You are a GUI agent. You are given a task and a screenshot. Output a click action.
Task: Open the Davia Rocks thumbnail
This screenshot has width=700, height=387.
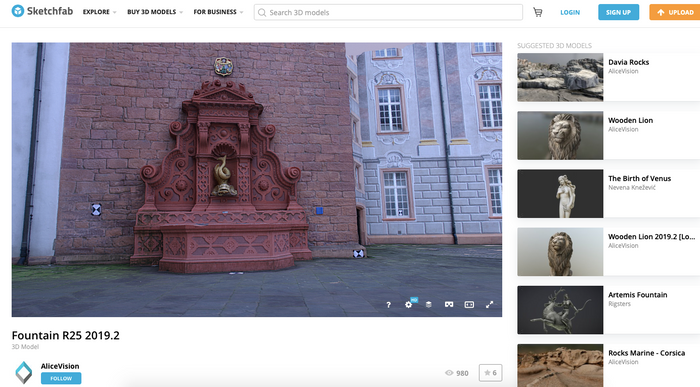pyautogui.click(x=560, y=77)
